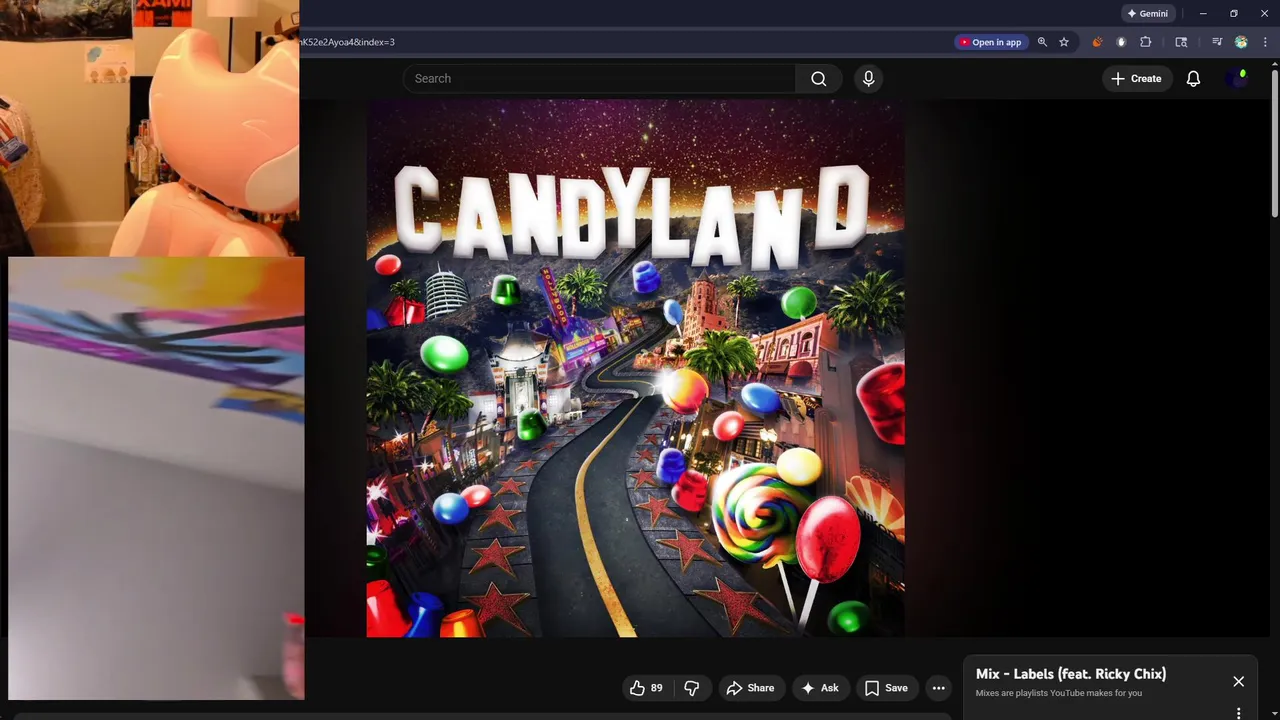
Task: Dislike the video with thumbs down
Action: pos(691,688)
